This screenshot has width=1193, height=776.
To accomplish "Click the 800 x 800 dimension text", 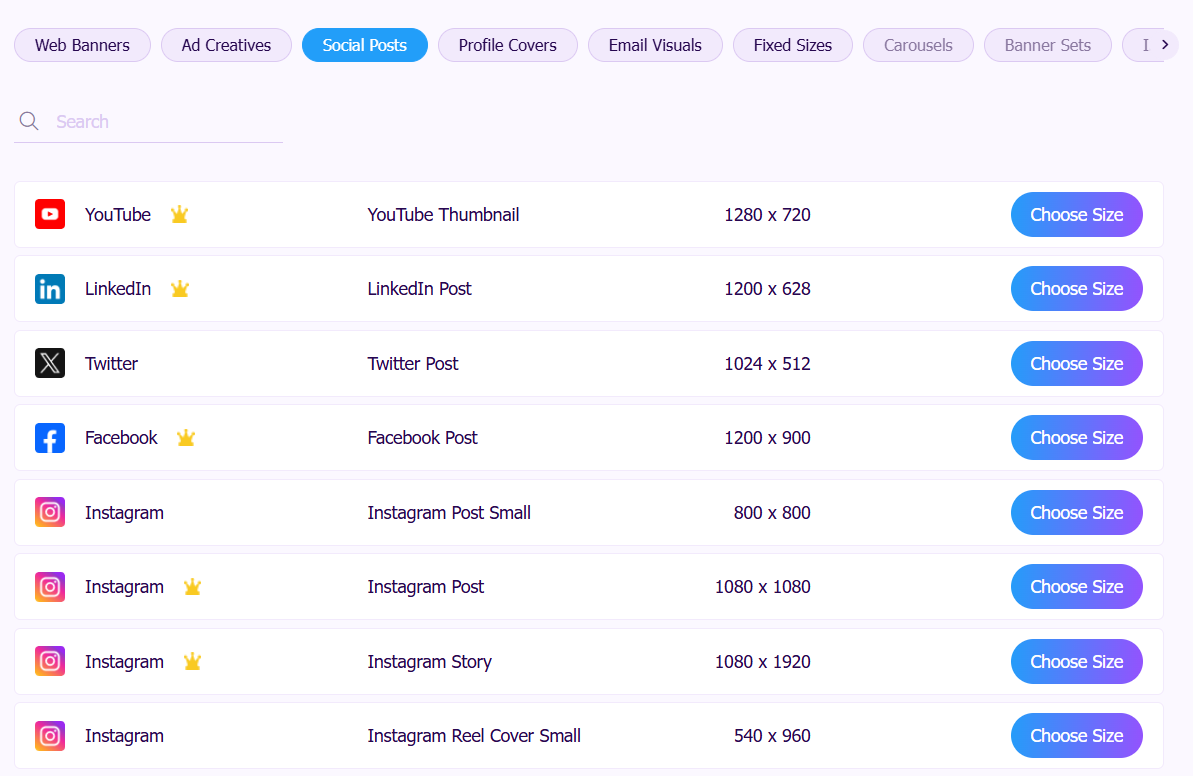I will point(772,513).
